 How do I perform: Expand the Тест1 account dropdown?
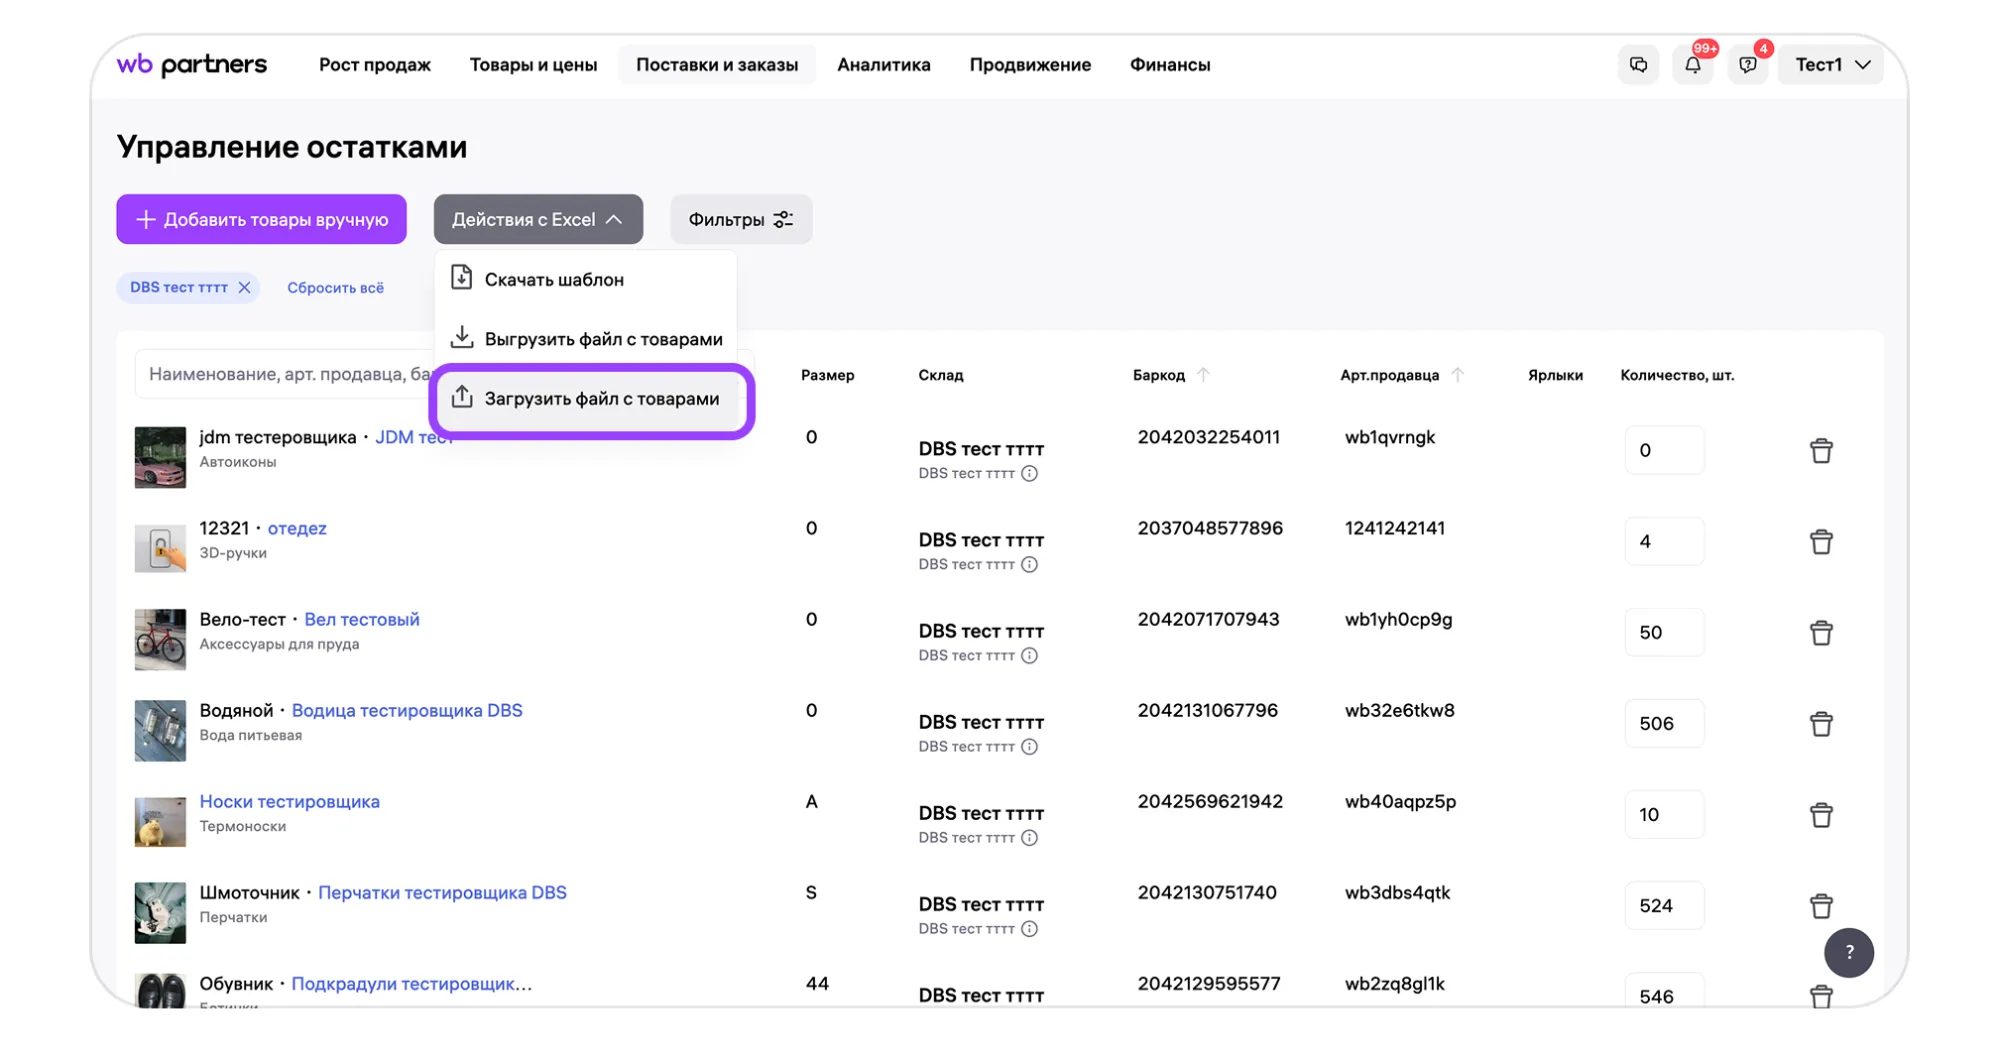[1831, 65]
